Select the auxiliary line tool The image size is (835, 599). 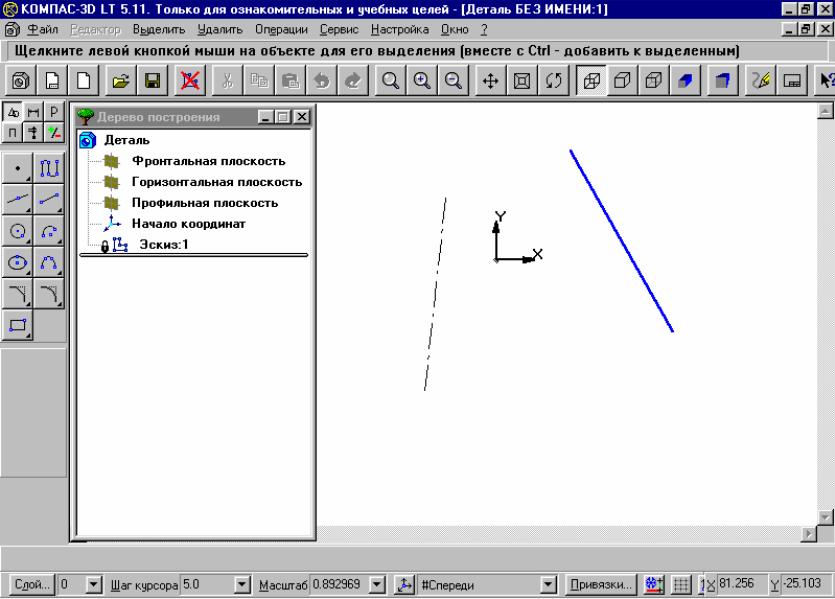point(18,200)
